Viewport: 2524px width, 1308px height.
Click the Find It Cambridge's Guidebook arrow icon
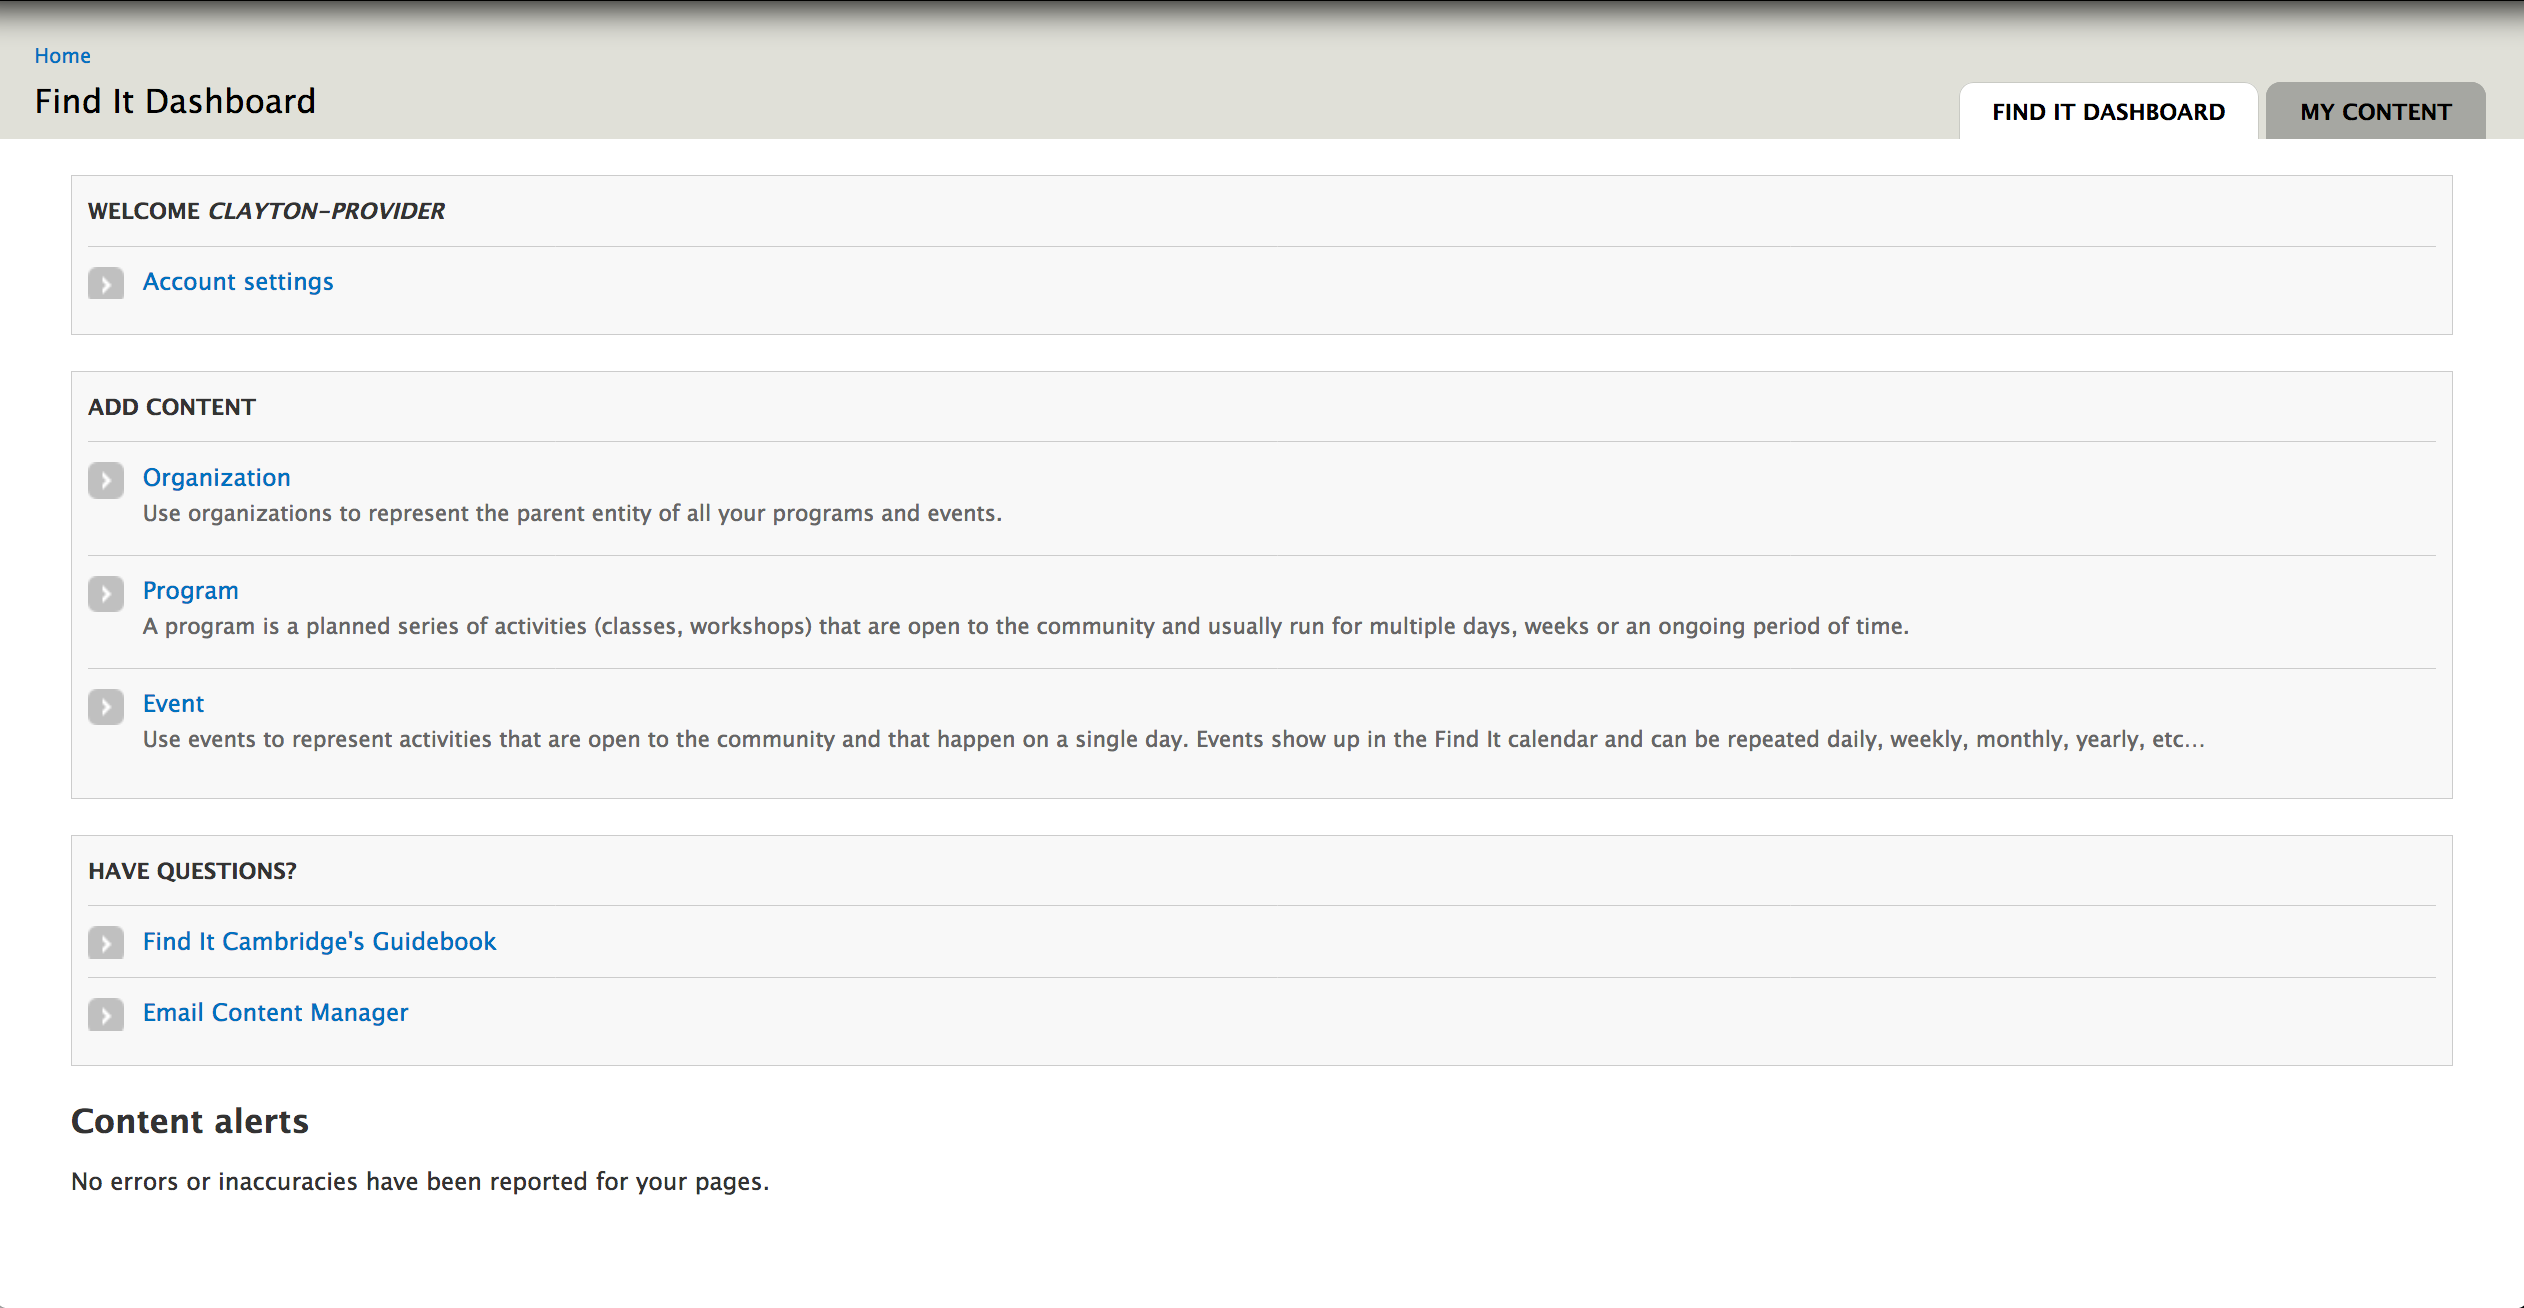107,941
